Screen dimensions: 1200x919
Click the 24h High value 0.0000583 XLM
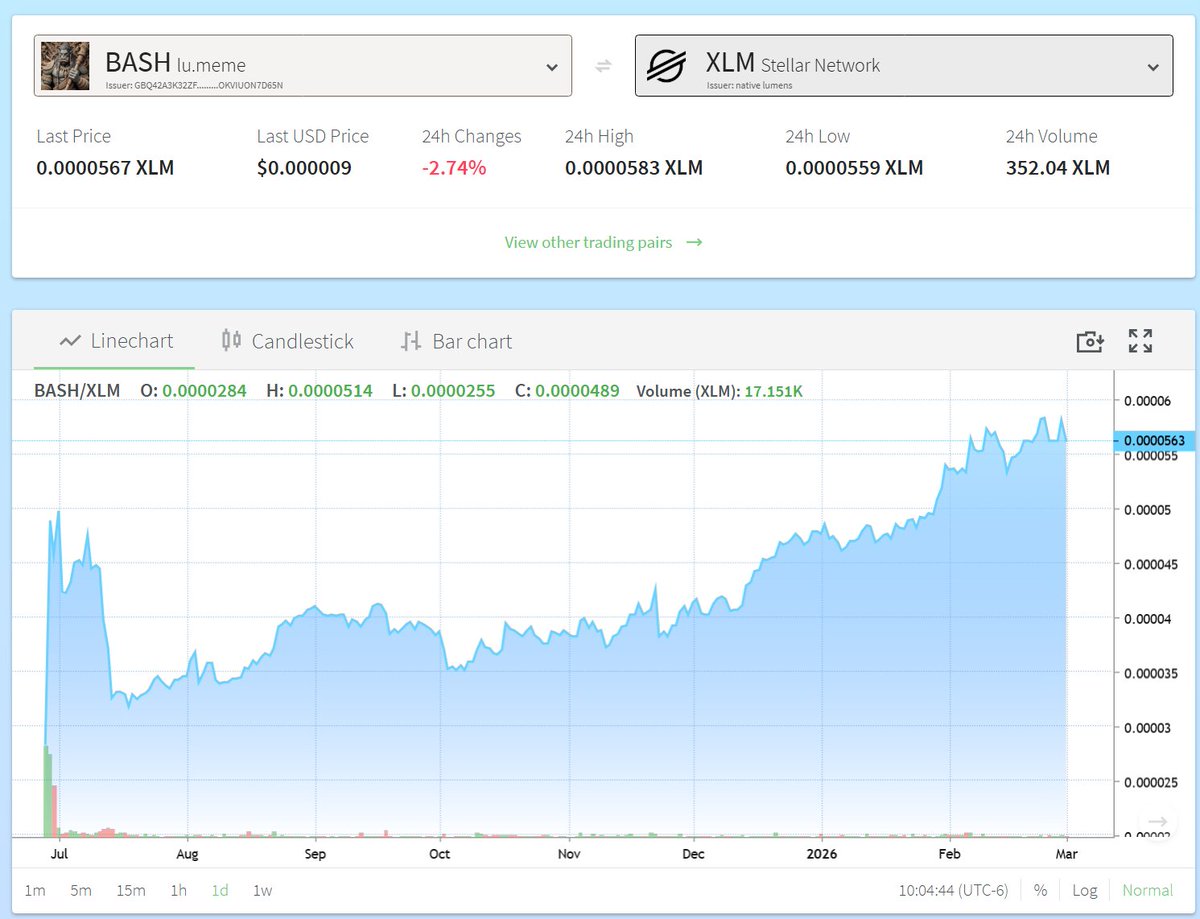[x=634, y=168]
